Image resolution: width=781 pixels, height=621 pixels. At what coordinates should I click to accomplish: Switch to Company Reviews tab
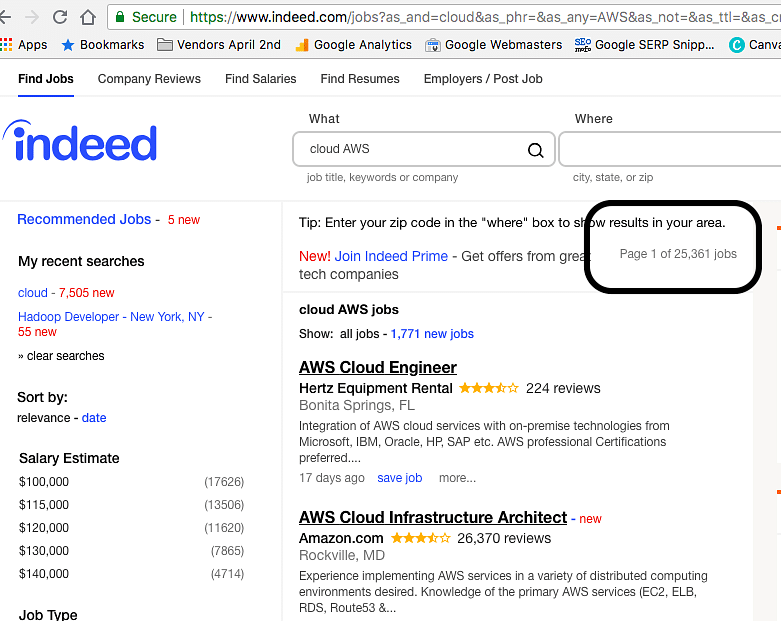pyautogui.click(x=149, y=79)
